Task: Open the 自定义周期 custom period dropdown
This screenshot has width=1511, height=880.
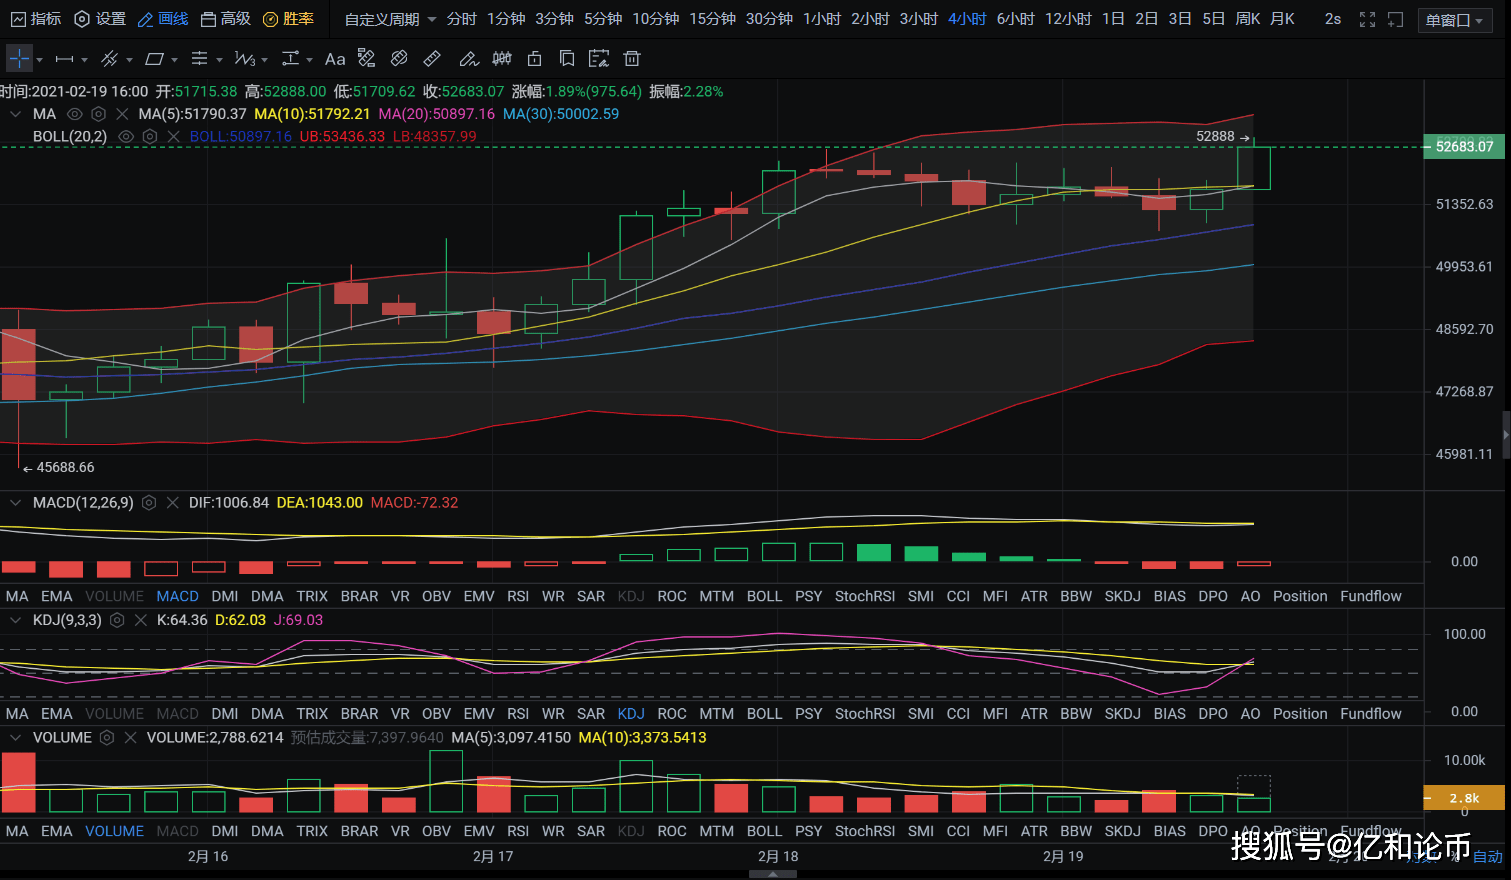Action: click(x=390, y=19)
